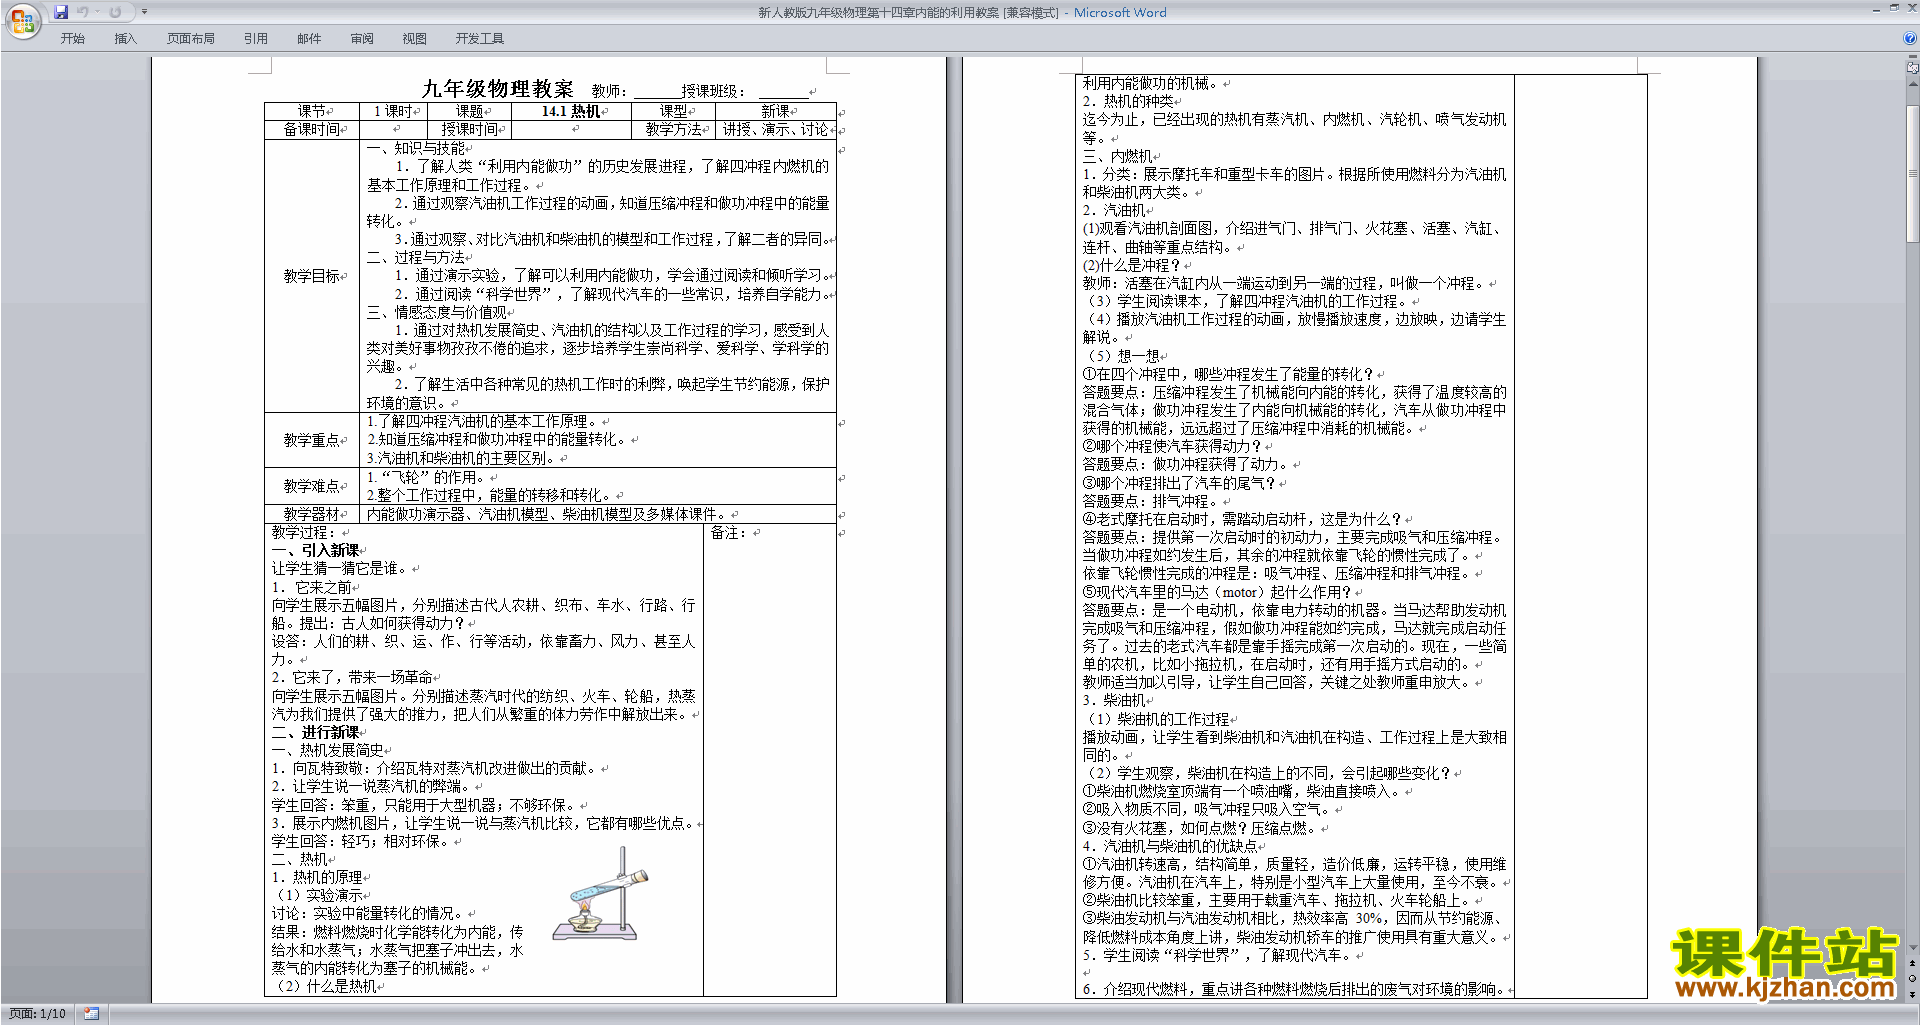Viewport: 1920px width, 1025px height.
Task: Open the 页面布局 tab
Action: (x=191, y=39)
